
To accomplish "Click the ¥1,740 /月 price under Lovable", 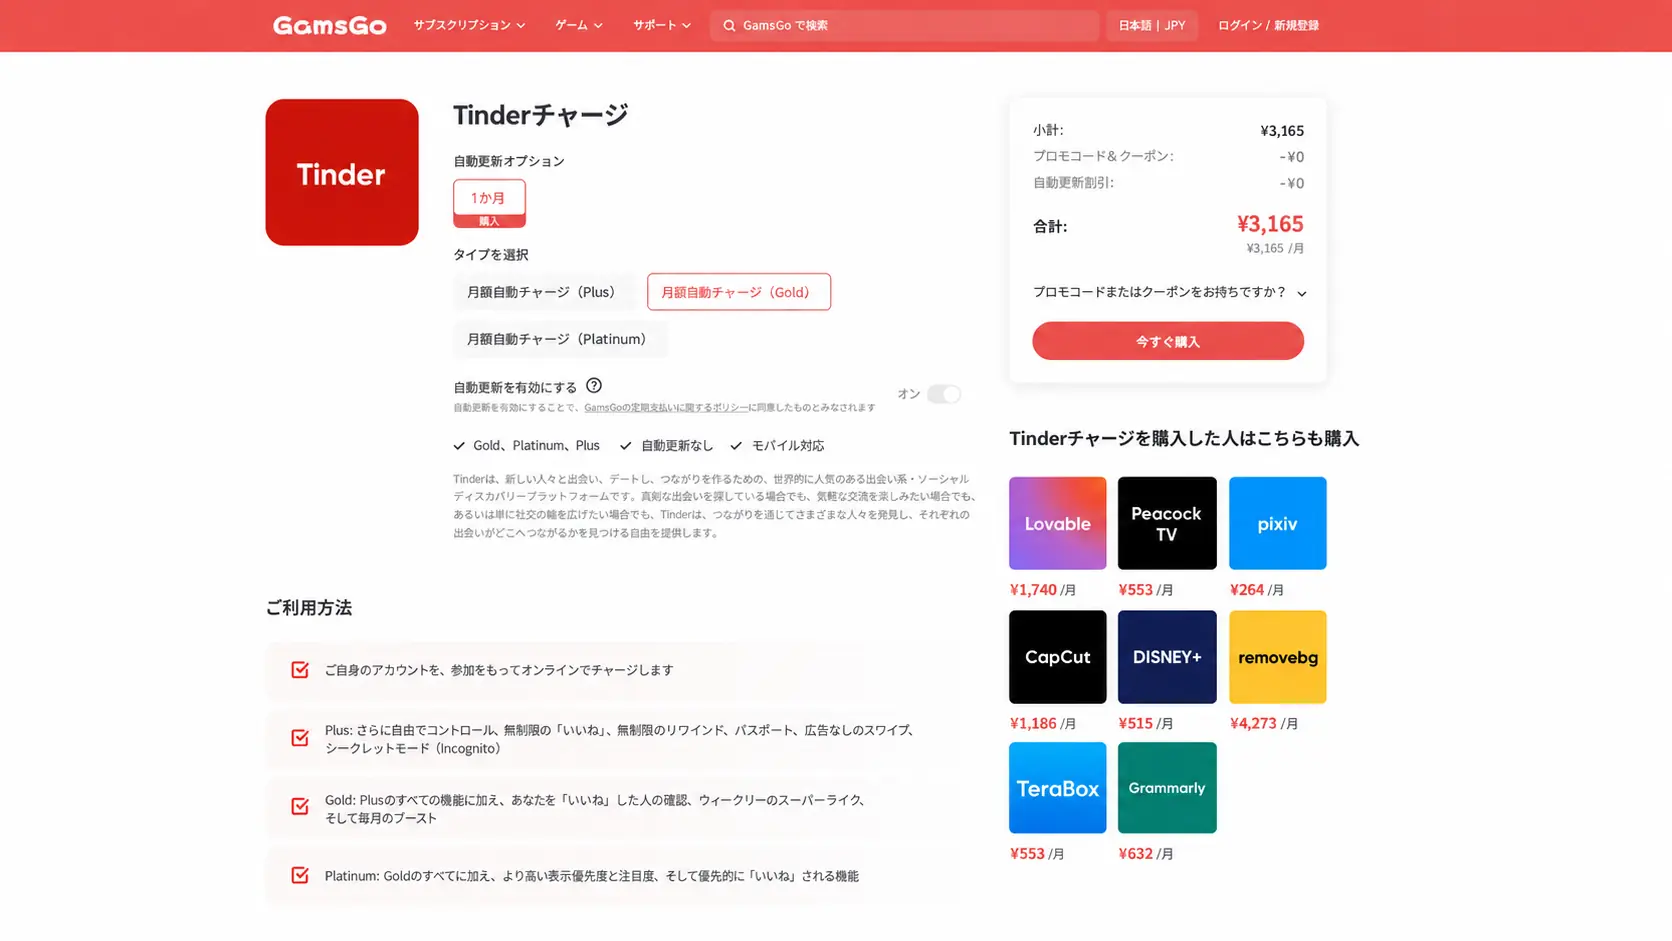I will point(1043,590).
